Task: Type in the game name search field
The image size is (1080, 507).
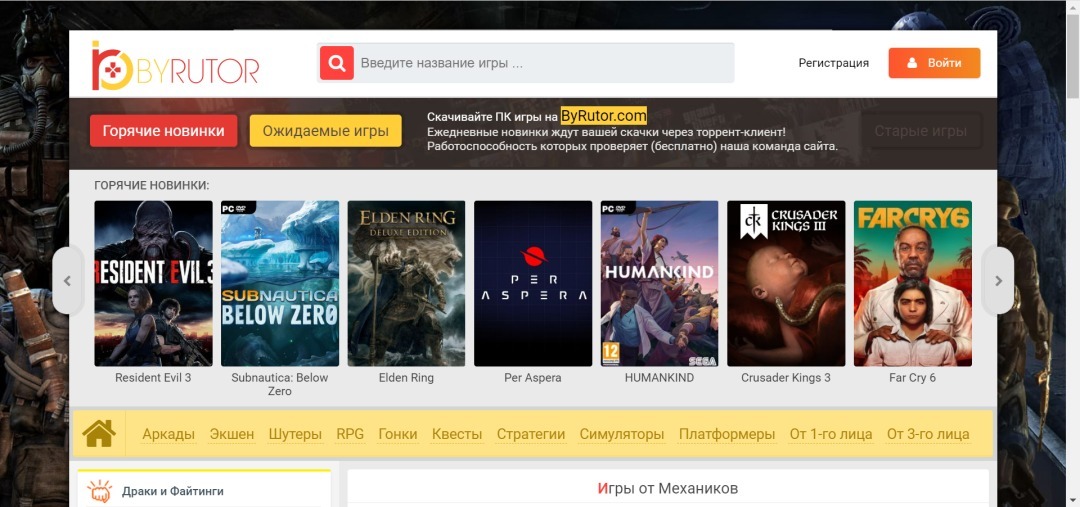Action: [x=543, y=63]
